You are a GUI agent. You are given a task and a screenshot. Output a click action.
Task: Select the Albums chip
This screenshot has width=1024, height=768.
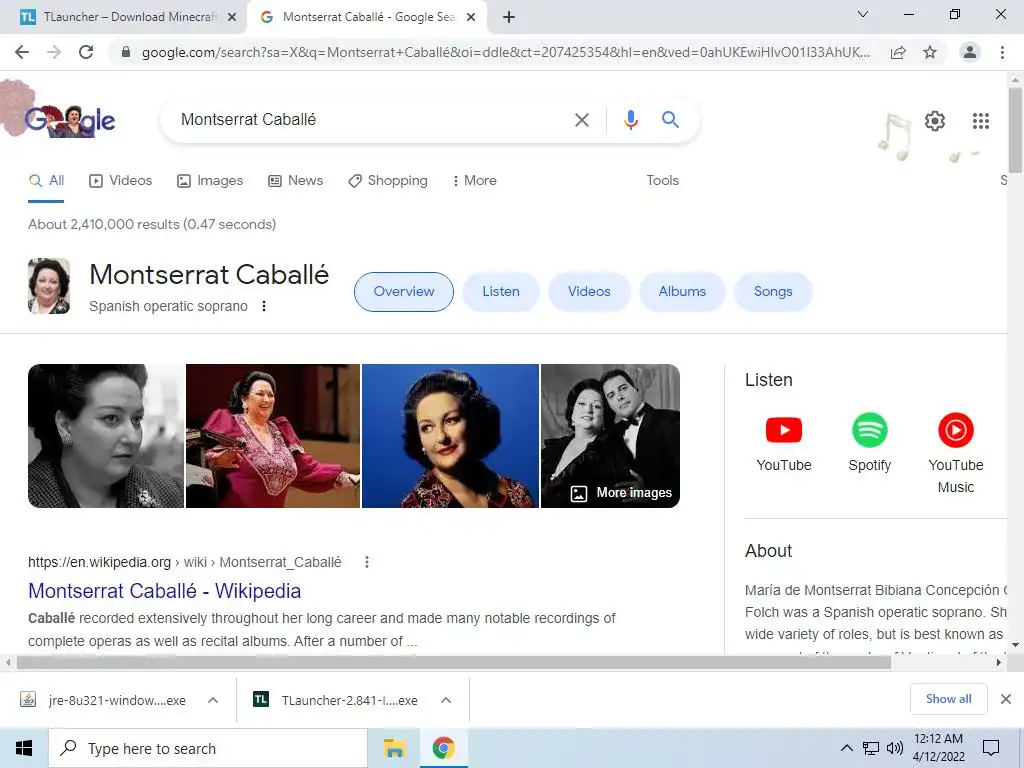[682, 291]
